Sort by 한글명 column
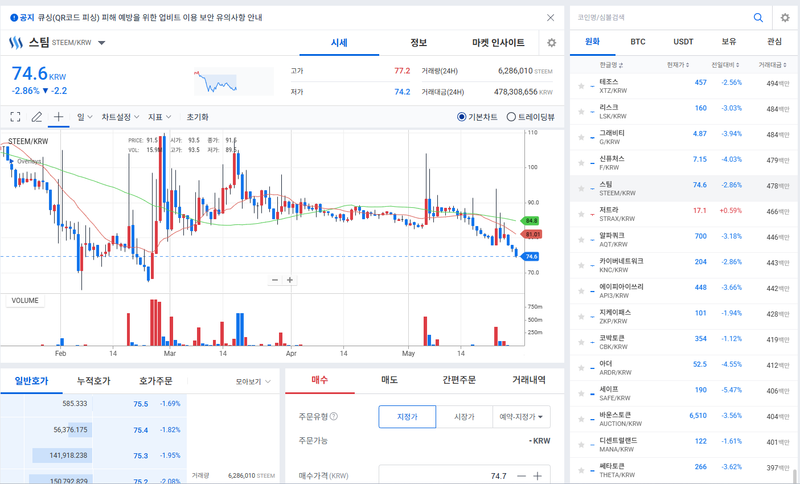800x484 pixels. pos(611,65)
